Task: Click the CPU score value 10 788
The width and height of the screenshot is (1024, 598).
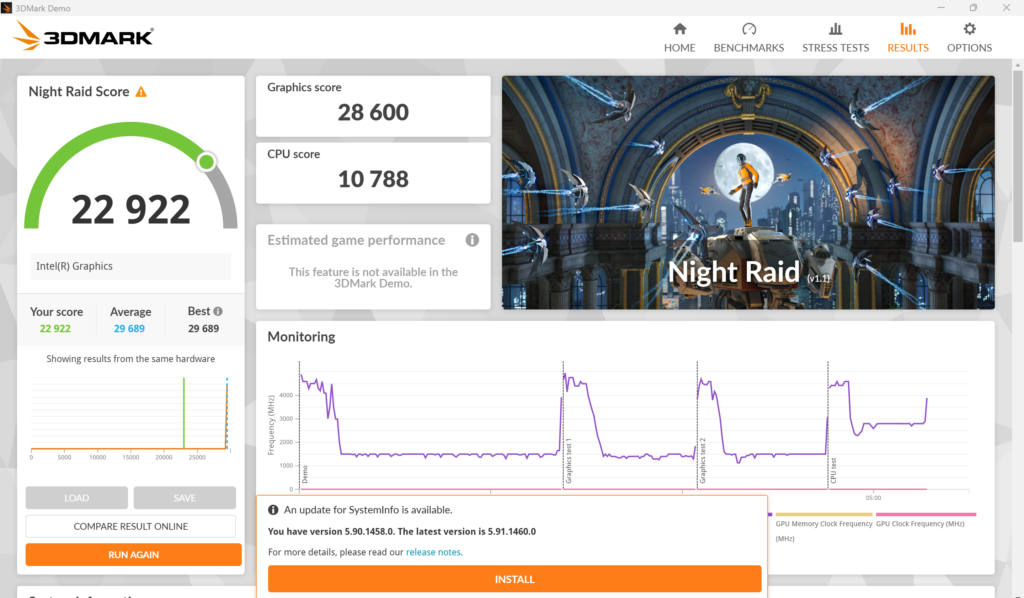Action: click(373, 179)
